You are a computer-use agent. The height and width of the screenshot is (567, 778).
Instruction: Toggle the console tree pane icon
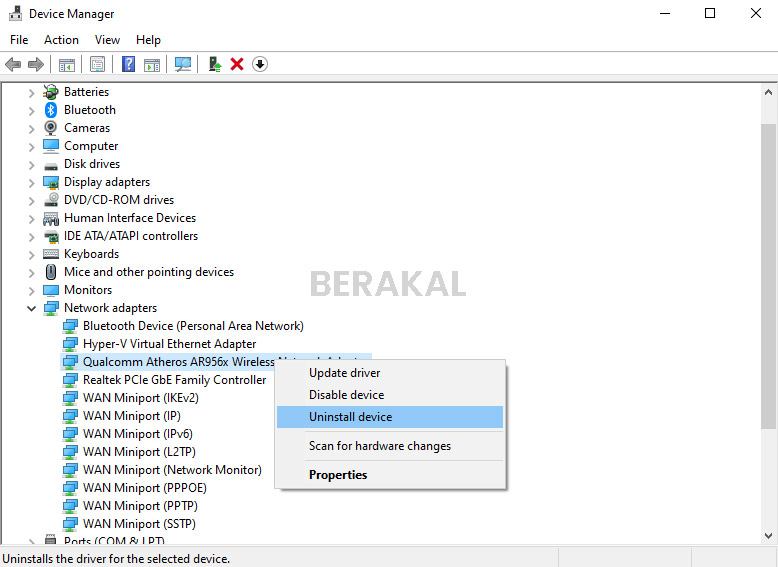(x=66, y=64)
